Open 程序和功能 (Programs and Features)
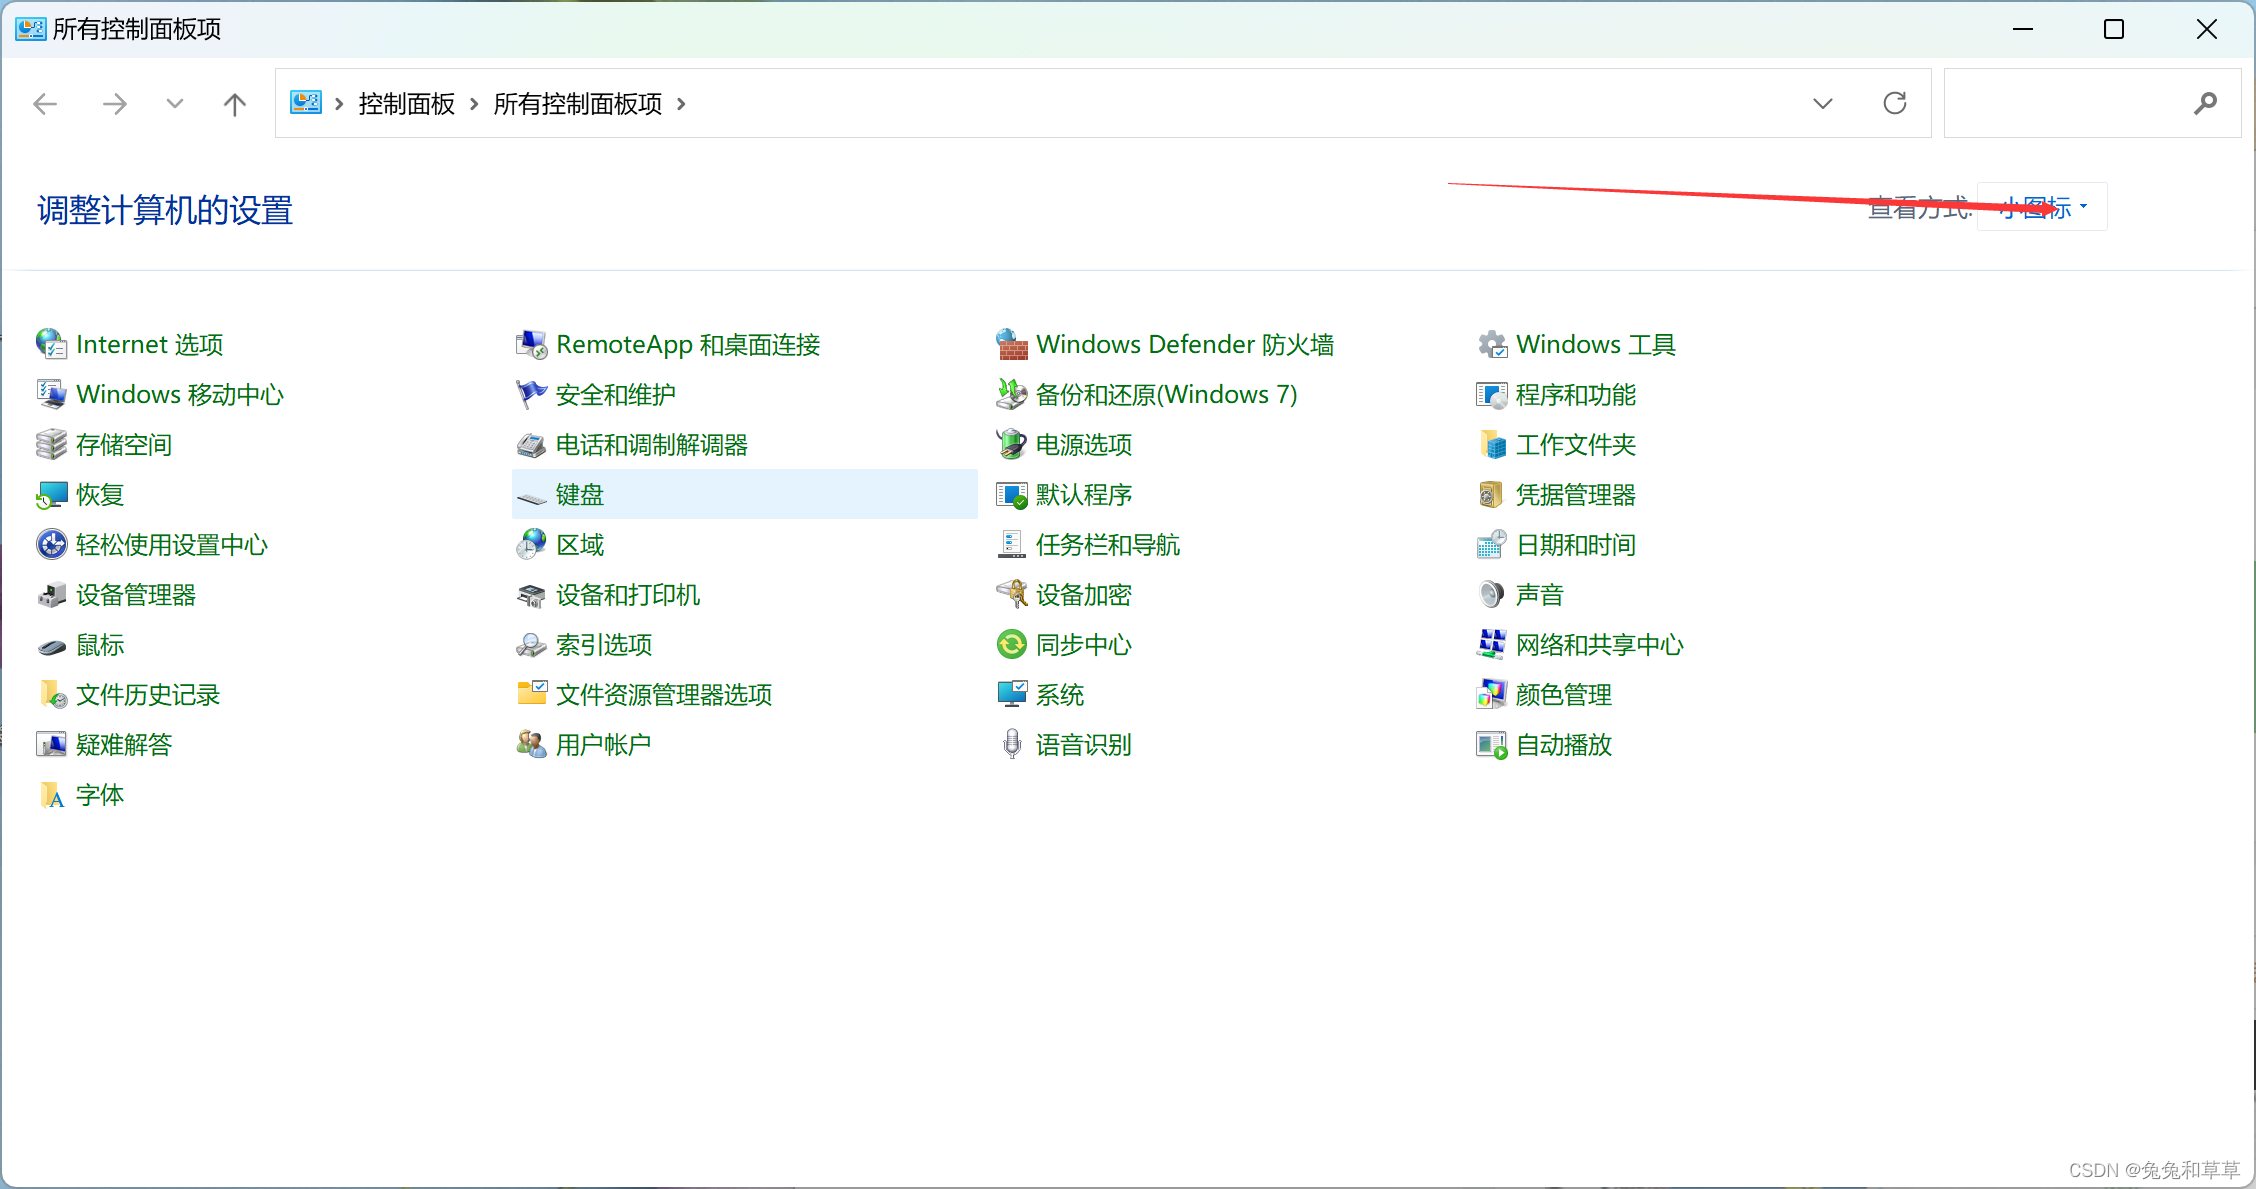Image resolution: width=2256 pixels, height=1189 pixels. [x=1576, y=395]
